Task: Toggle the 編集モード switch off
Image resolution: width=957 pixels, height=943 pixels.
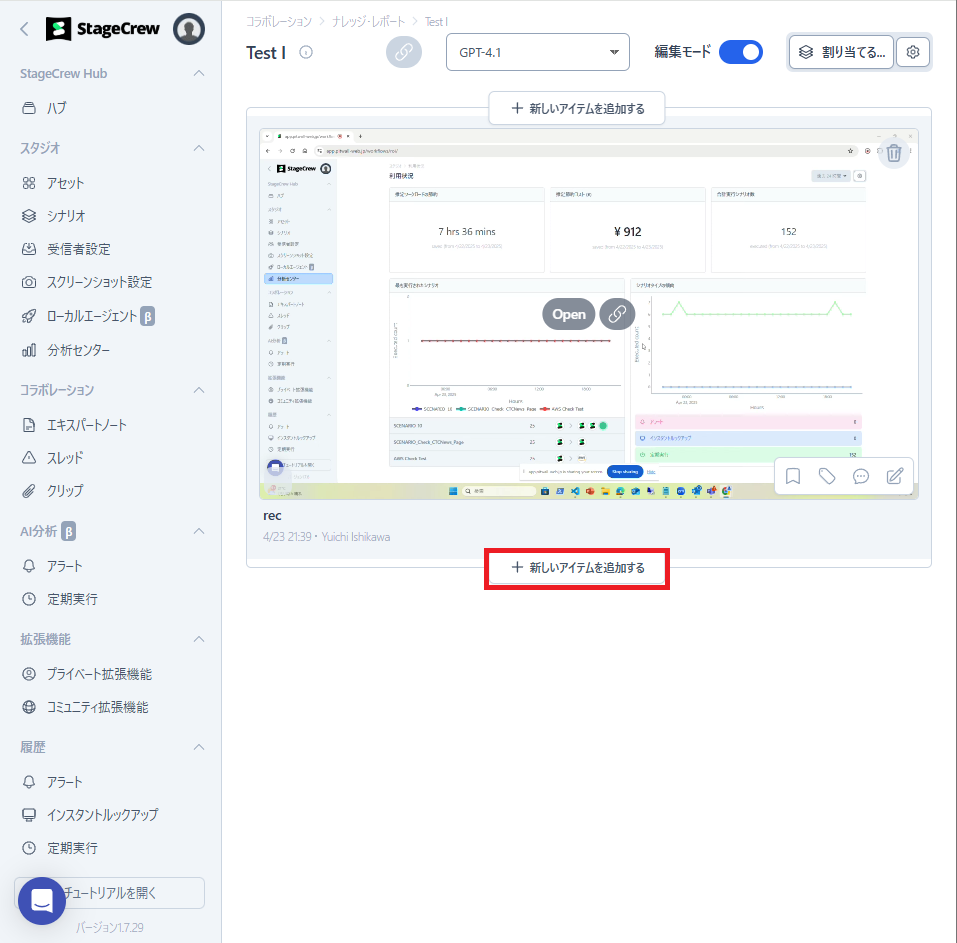Action: [x=740, y=52]
